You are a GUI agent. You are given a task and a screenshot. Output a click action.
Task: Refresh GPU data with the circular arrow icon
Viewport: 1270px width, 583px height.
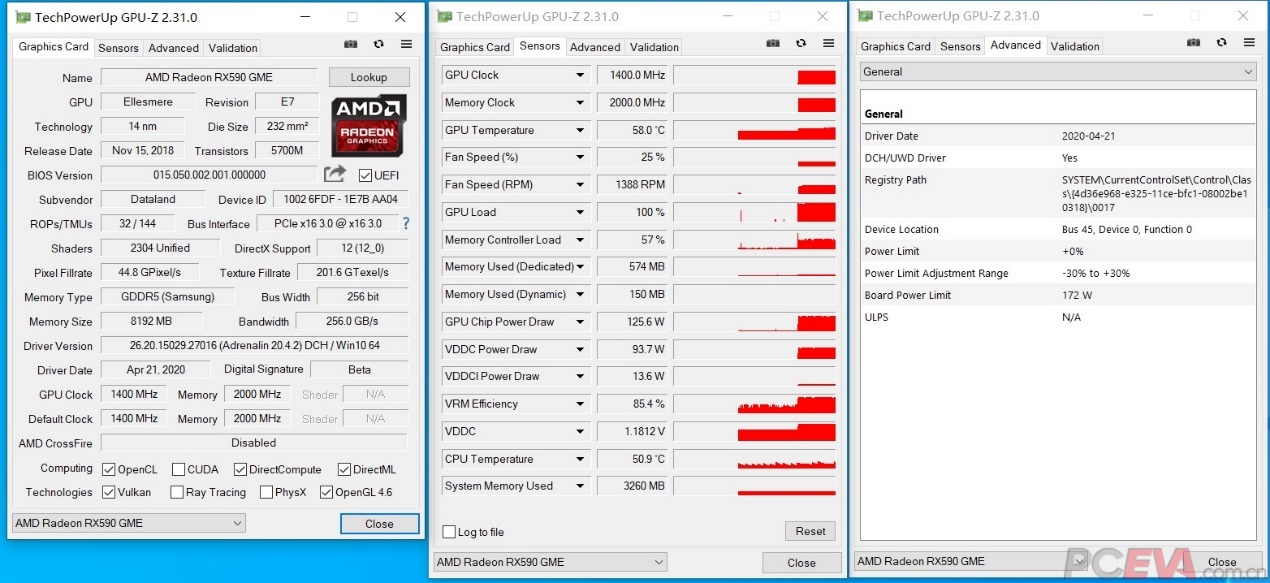(377, 44)
